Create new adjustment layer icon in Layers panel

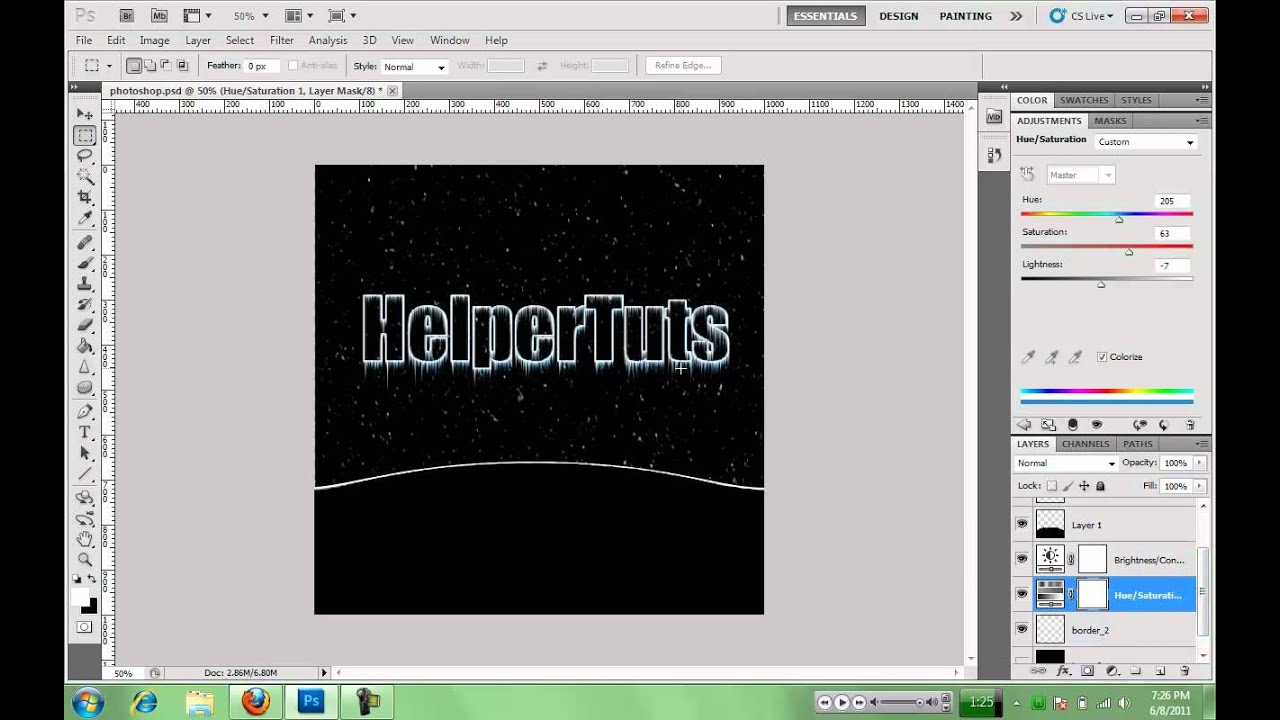point(1112,671)
